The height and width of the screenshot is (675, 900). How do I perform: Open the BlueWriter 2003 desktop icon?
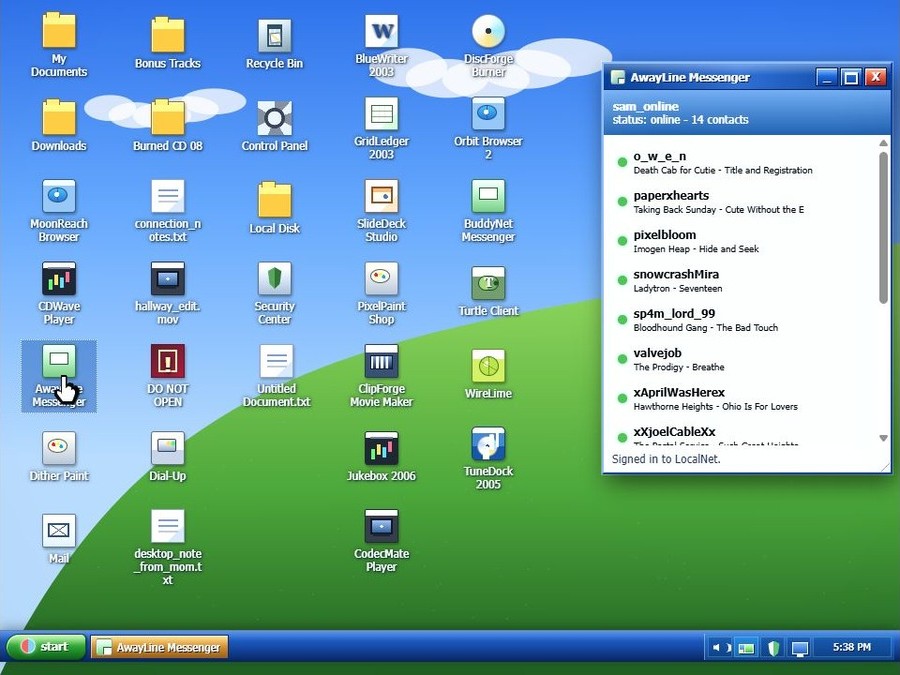pos(382,46)
